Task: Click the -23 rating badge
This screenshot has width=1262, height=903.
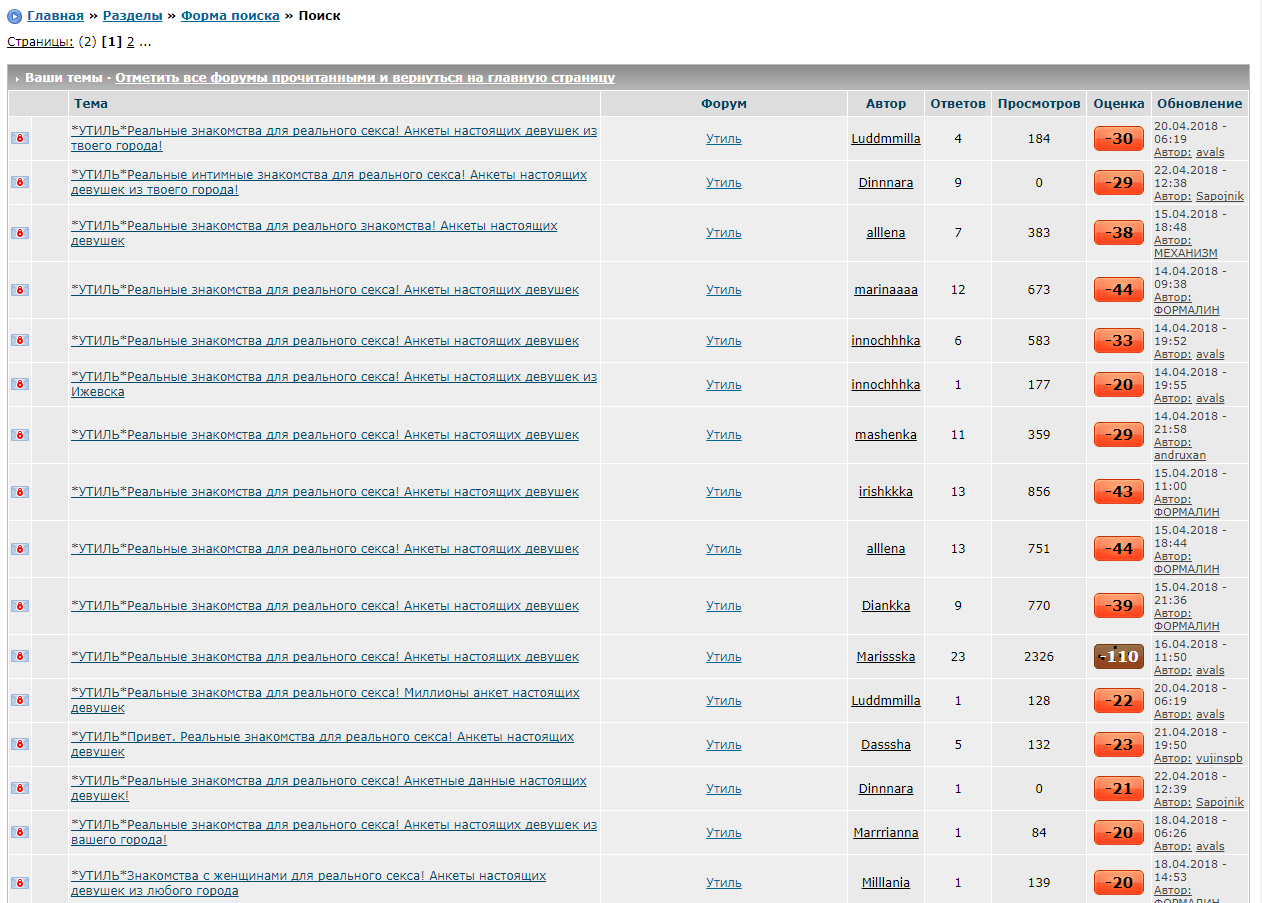Action: coord(1119,745)
